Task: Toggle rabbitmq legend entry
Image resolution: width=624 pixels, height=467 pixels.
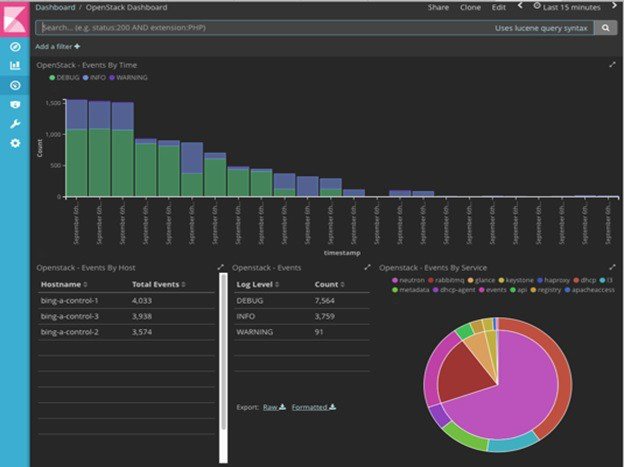Action: point(446,280)
